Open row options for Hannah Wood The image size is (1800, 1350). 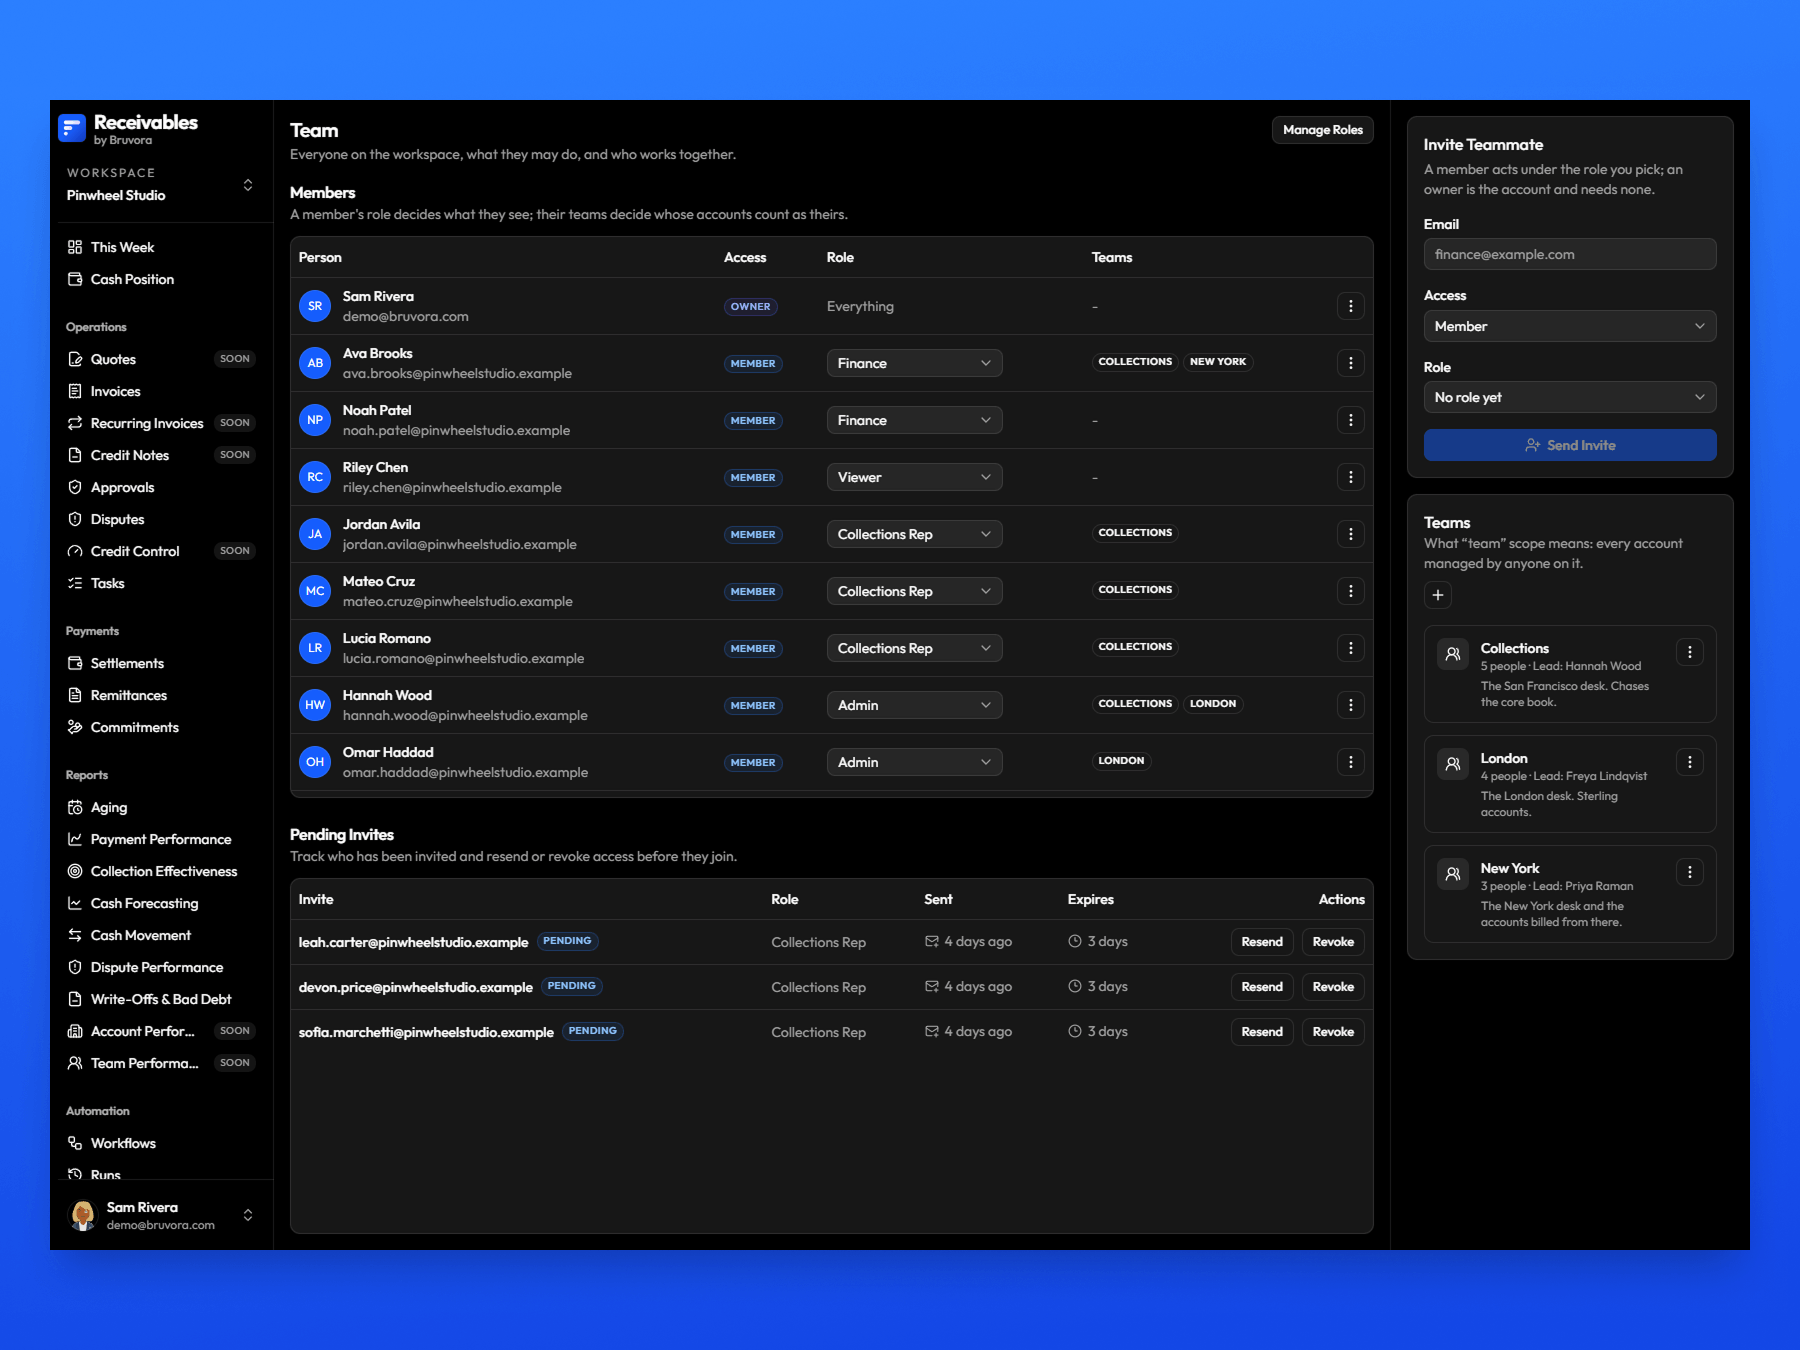click(1350, 705)
